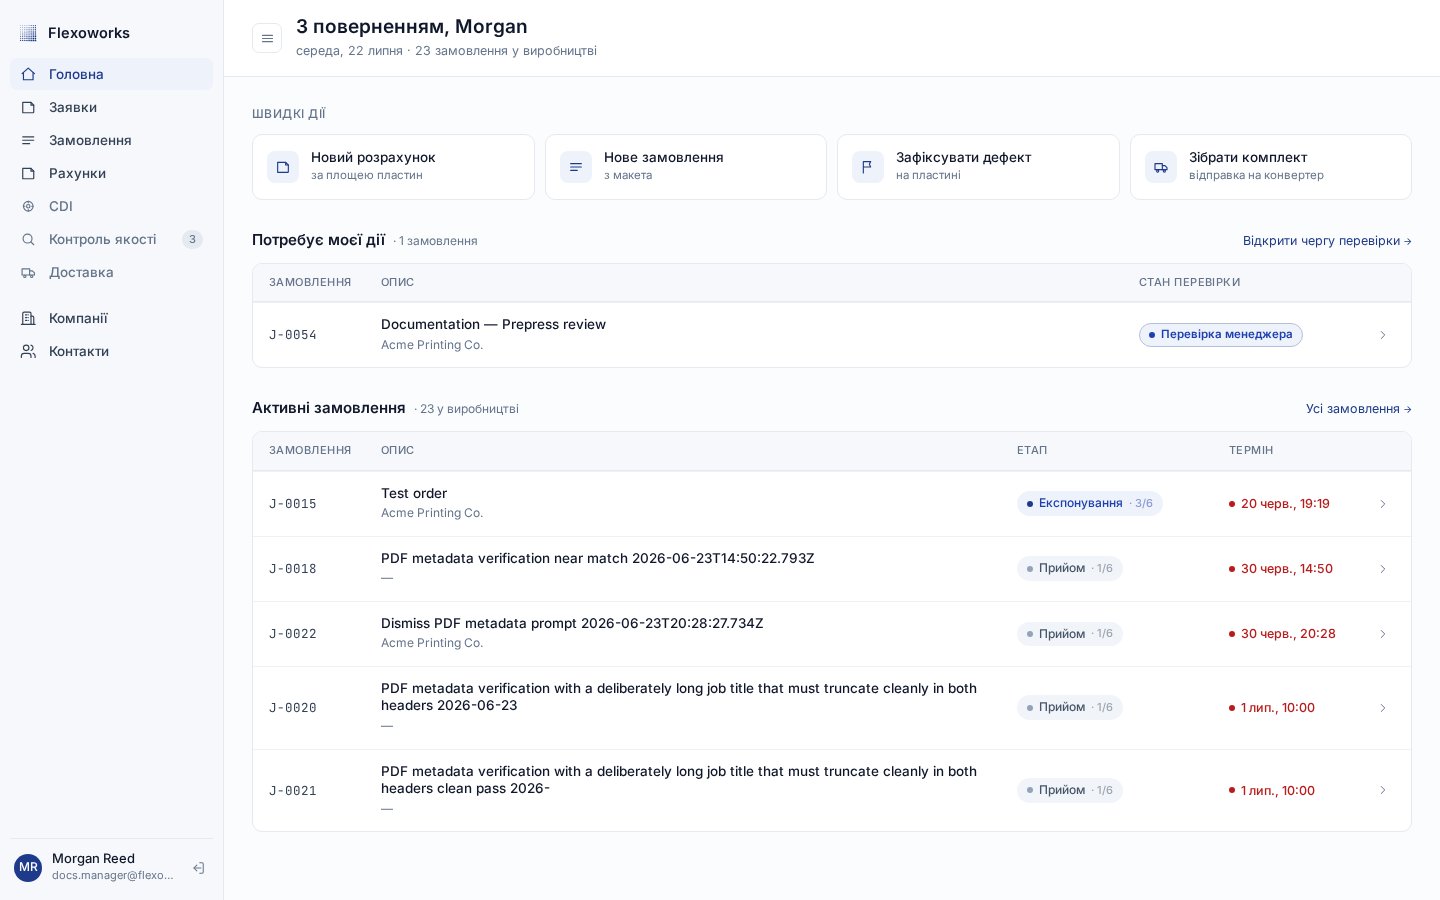The height and width of the screenshot is (900, 1440).
Task: Open Головна in the sidebar
Action: pos(111,74)
